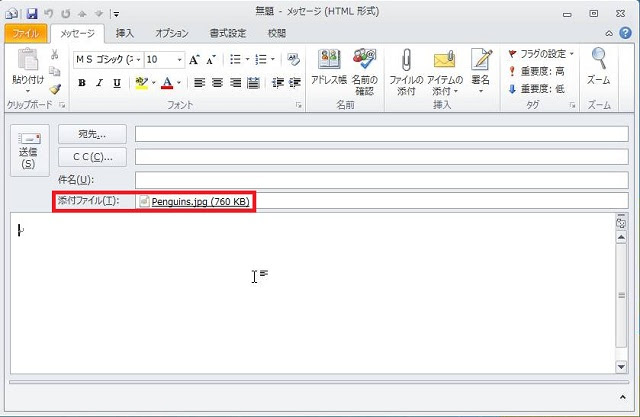The height and width of the screenshot is (417, 640).
Task: Open the フォント dialog launcher
Action: [299, 105]
